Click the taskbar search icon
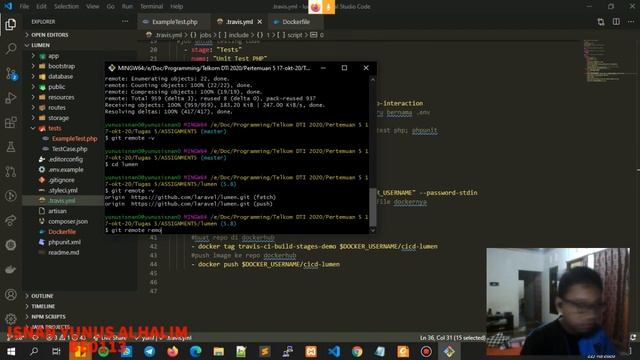Screen dimensions: 640x360 pos(34,351)
